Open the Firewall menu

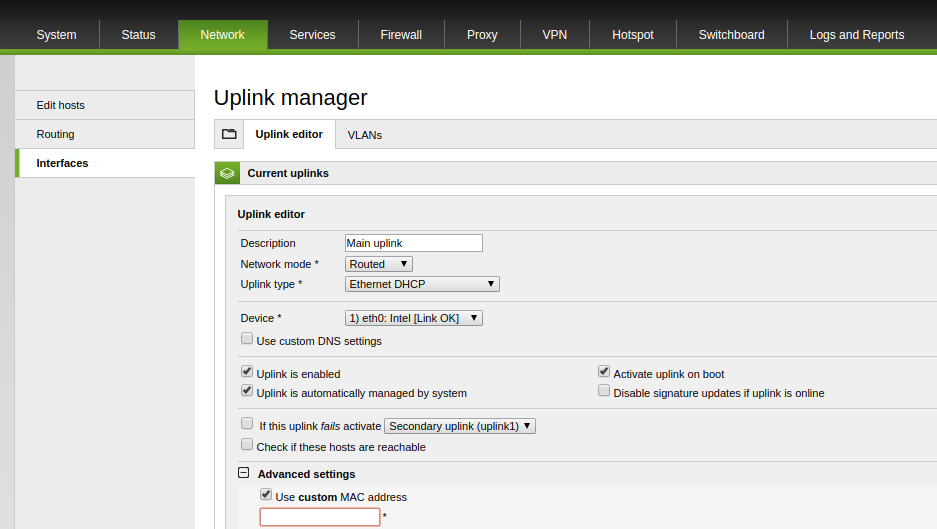point(401,35)
